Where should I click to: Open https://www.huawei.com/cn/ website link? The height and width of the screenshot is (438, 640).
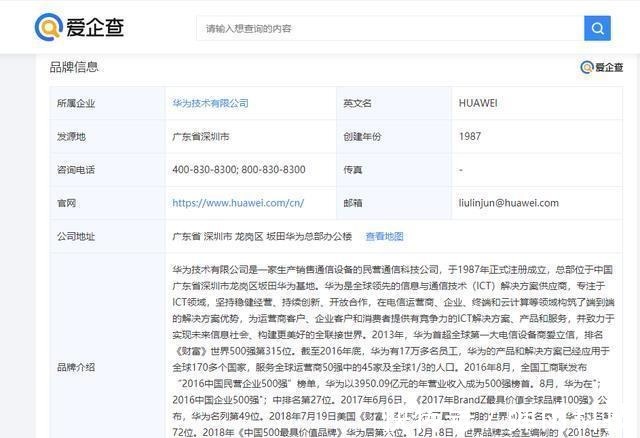pyautogui.click(x=238, y=203)
